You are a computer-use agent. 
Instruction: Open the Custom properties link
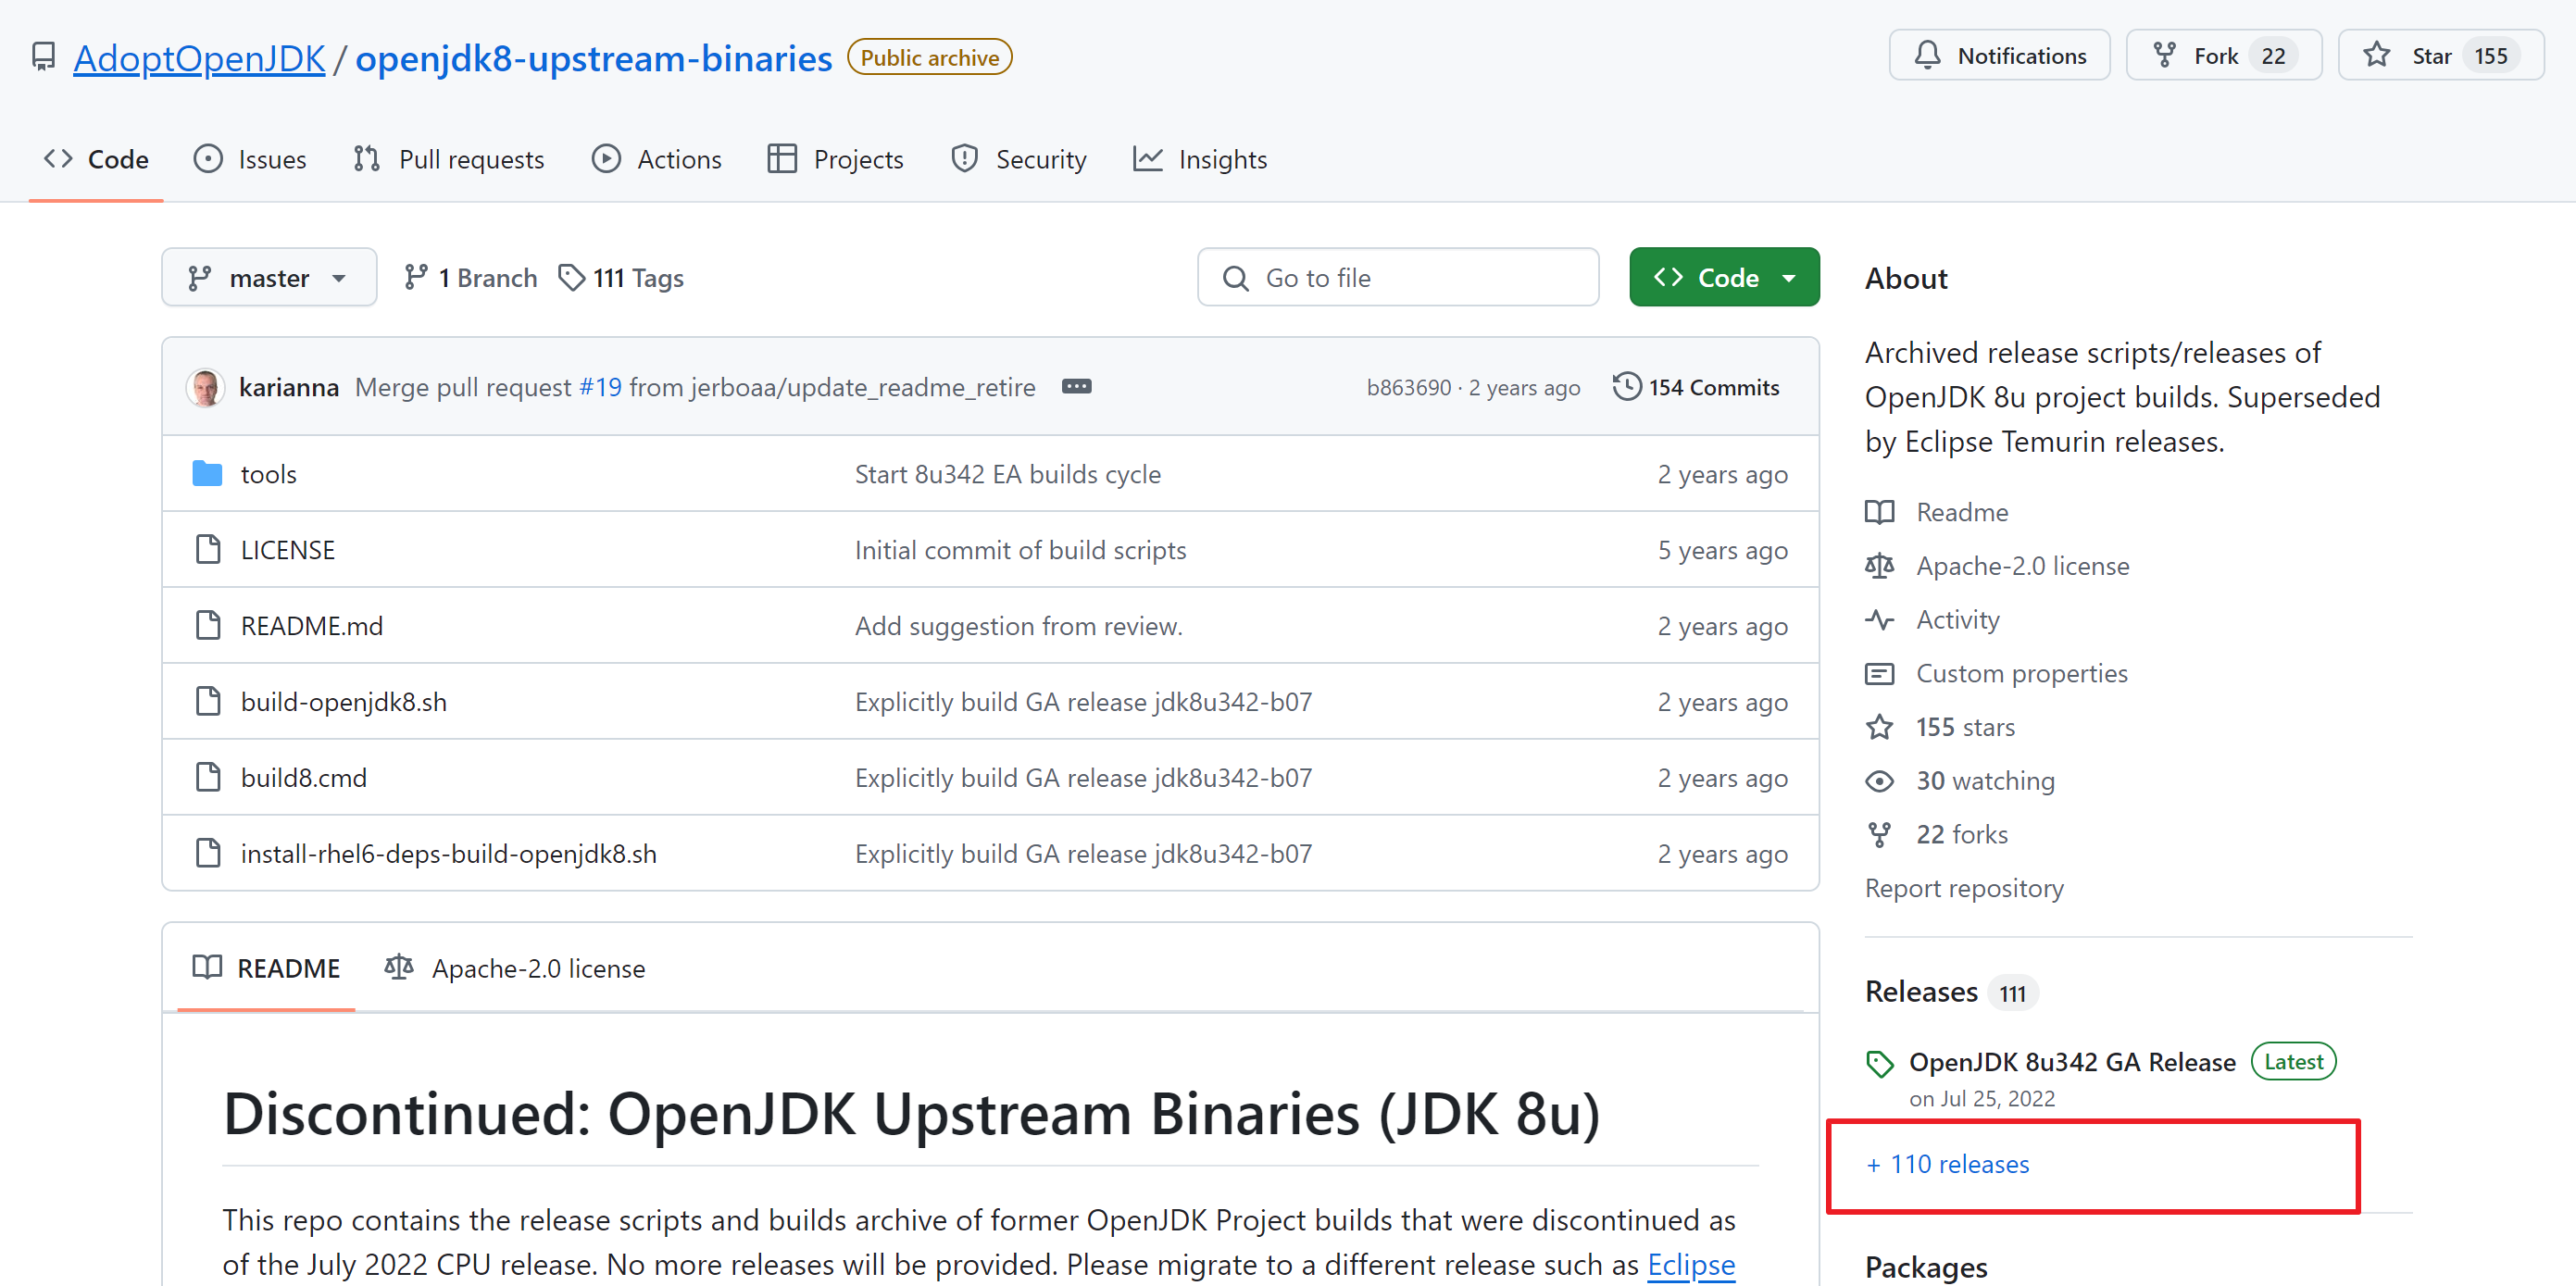click(2021, 674)
